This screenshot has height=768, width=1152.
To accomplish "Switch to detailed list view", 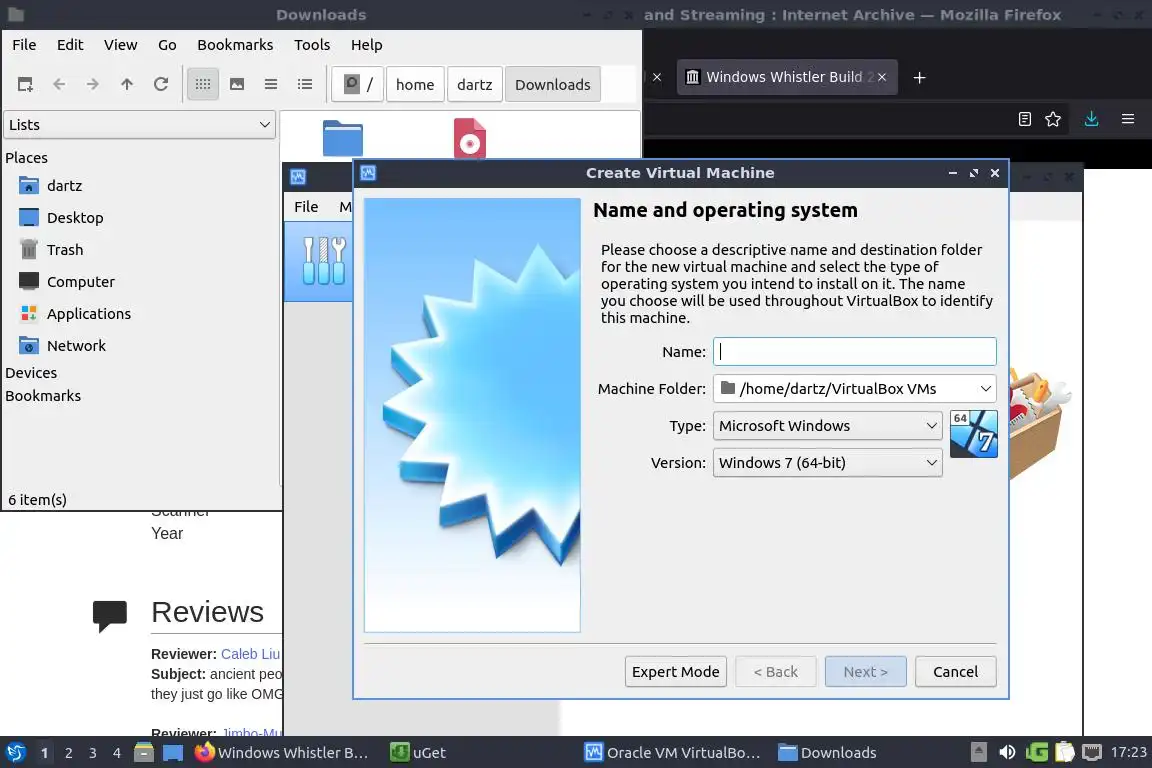I will (305, 85).
